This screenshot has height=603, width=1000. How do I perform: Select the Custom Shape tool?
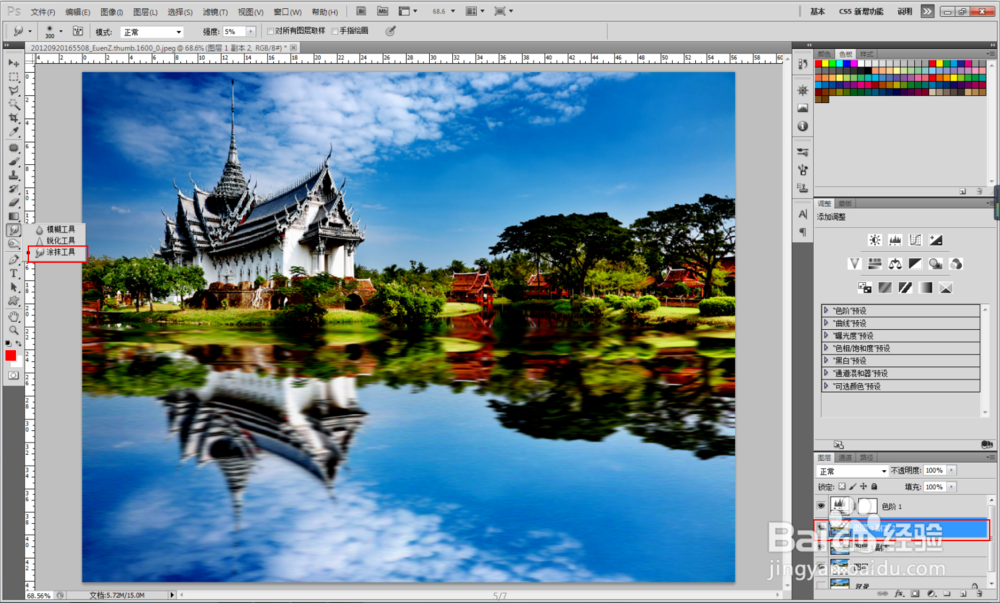click(13, 301)
